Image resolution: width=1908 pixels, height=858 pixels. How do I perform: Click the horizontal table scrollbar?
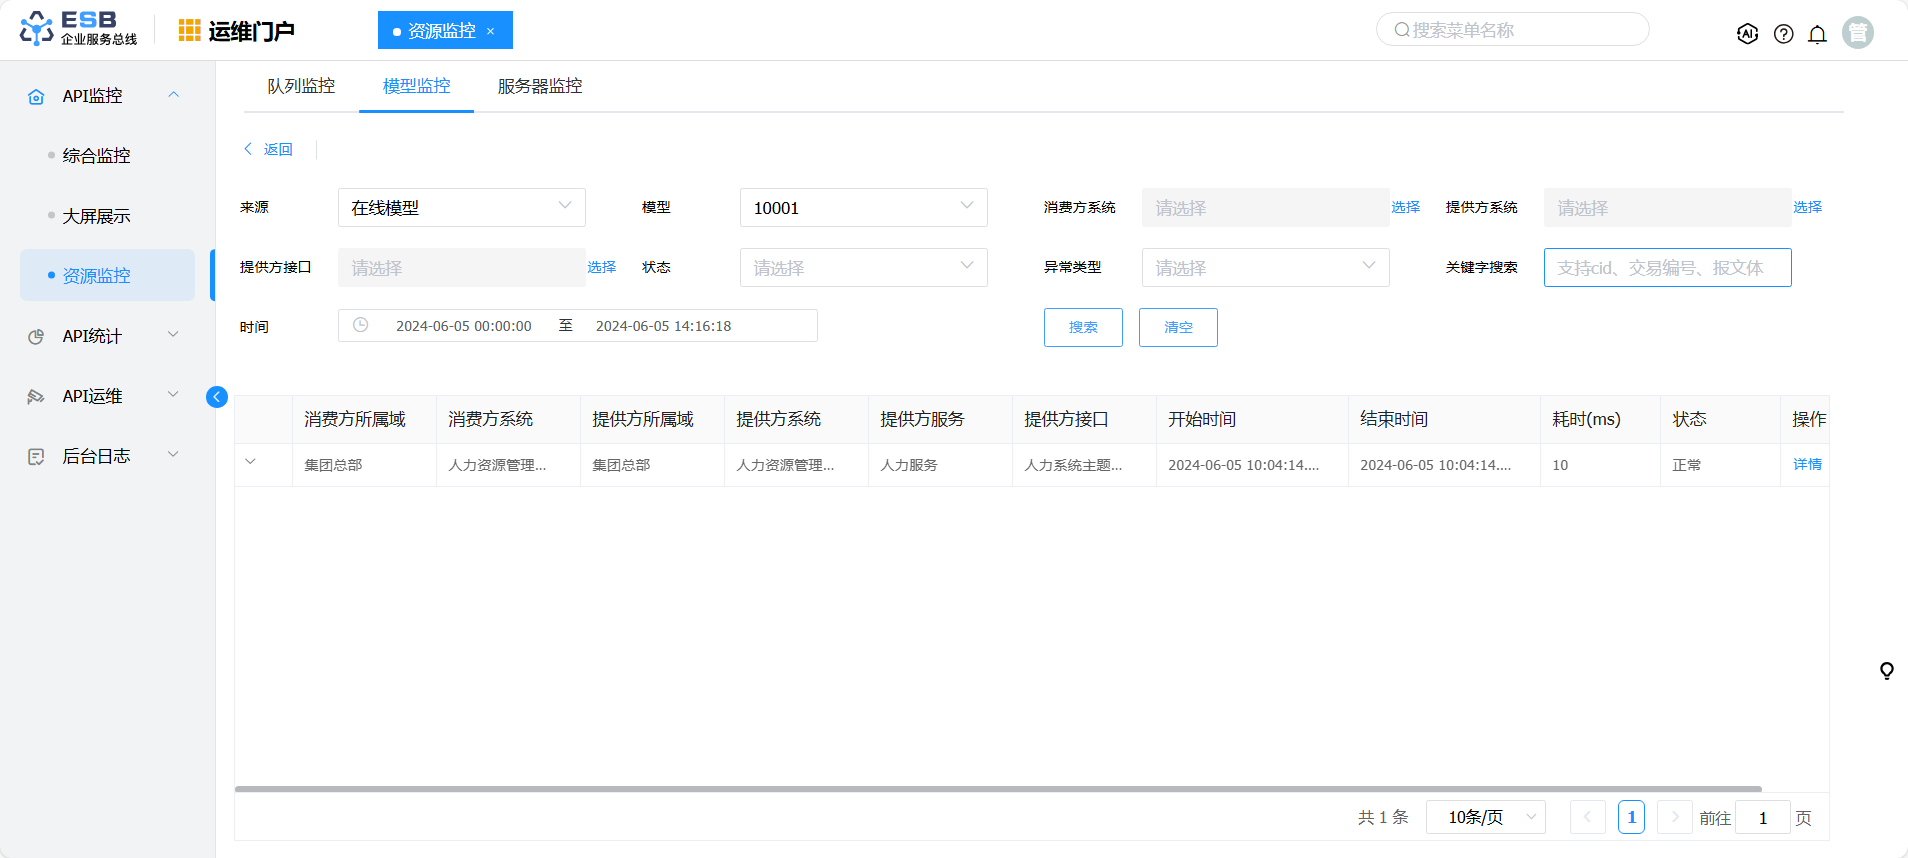(x=997, y=789)
